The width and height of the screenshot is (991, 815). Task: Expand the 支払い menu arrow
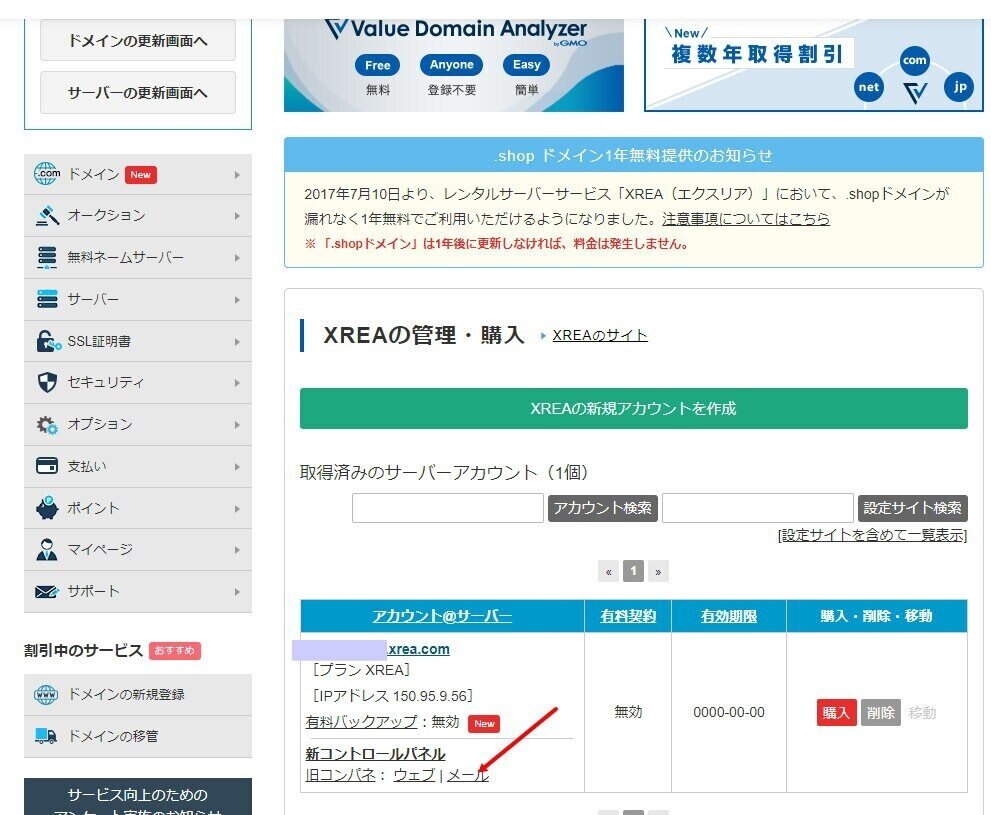(x=237, y=467)
